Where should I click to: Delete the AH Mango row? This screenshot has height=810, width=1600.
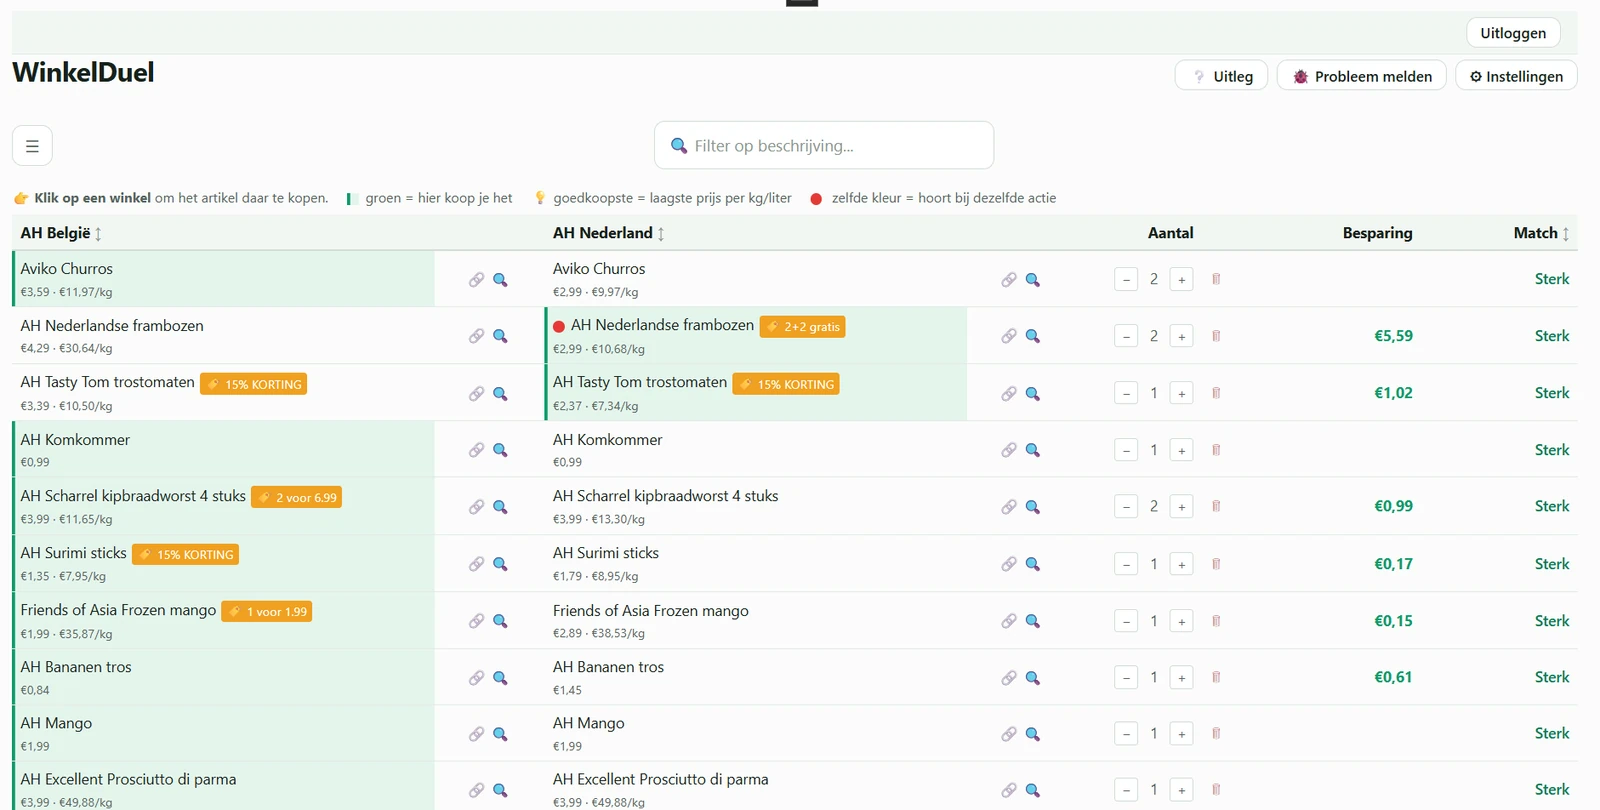click(x=1216, y=733)
